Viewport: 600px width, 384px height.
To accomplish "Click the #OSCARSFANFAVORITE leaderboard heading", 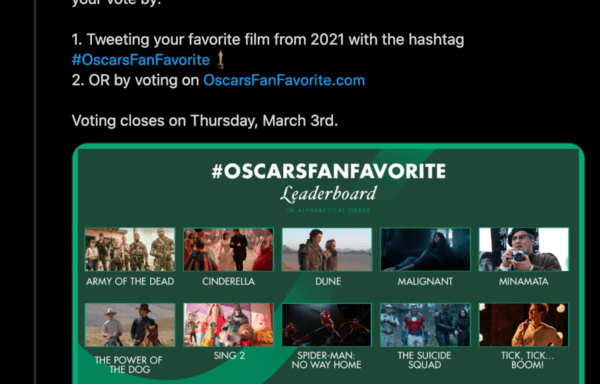I will click(x=329, y=171).
